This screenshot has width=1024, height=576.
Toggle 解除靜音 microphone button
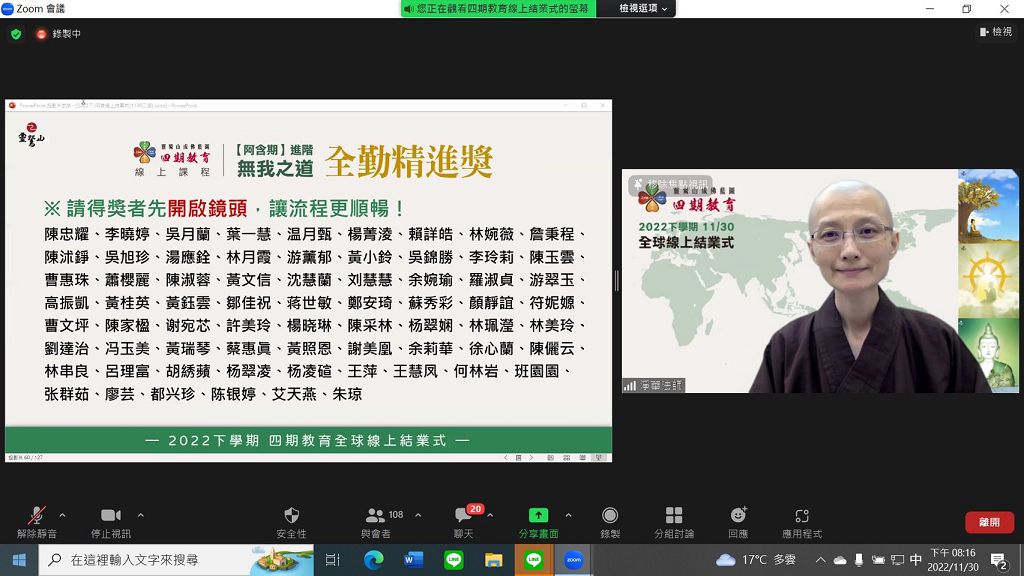click(x=37, y=522)
